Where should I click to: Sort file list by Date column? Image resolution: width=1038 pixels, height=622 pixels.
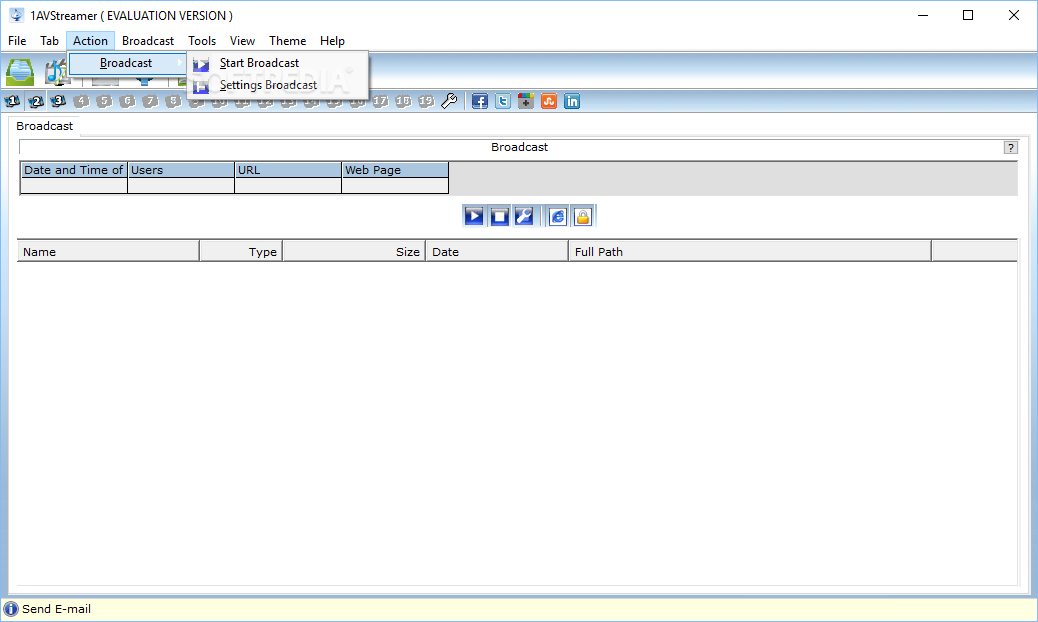(497, 251)
